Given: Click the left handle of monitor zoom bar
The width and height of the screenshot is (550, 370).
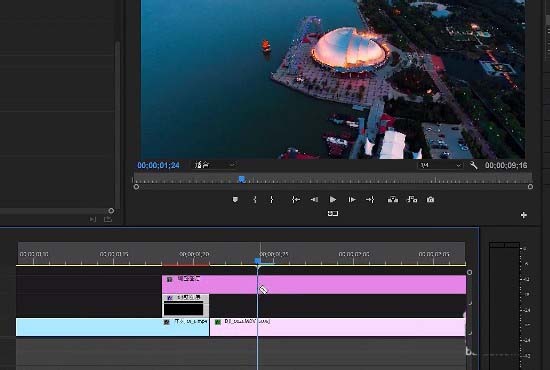Looking at the screenshot, I should pyautogui.click(x=136, y=187).
